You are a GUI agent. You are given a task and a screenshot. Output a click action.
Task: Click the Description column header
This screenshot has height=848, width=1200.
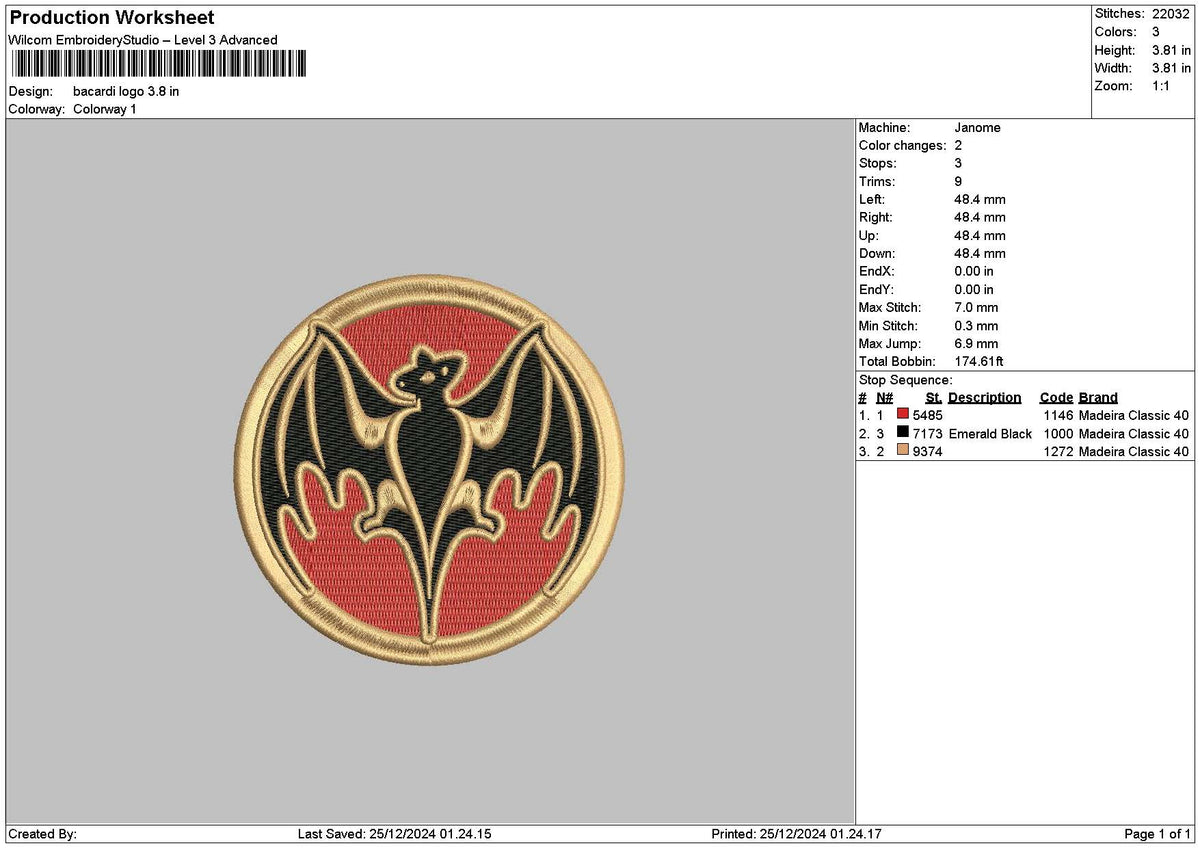tap(984, 397)
